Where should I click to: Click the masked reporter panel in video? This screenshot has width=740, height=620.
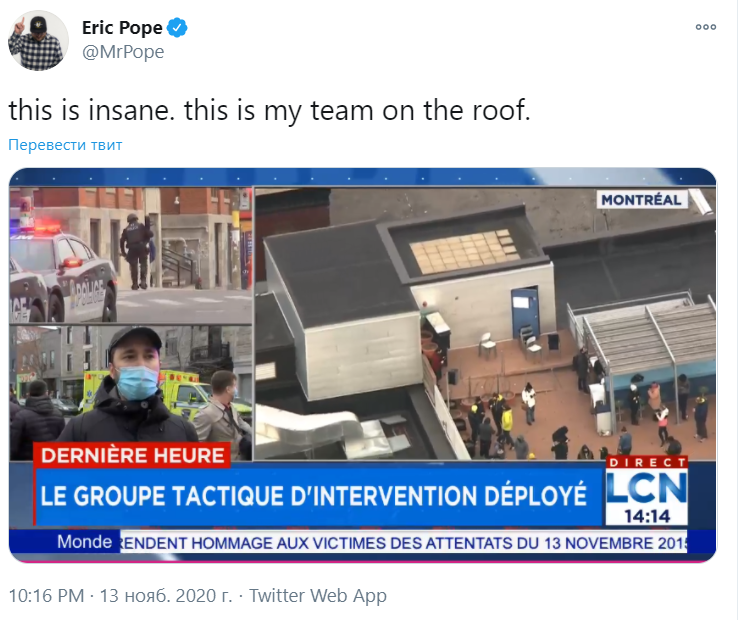coord(131,393)
